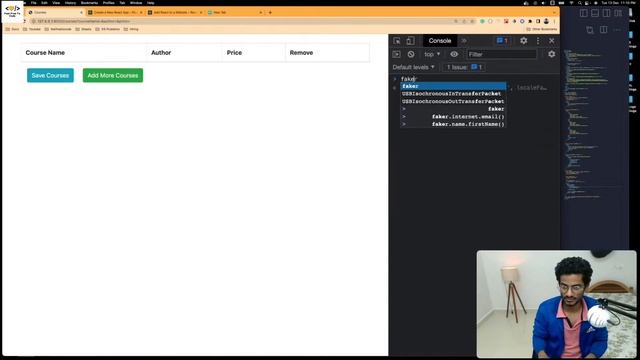Choose USBIsochronousInTransferPacket suggestion

click(x=453, y=94)
